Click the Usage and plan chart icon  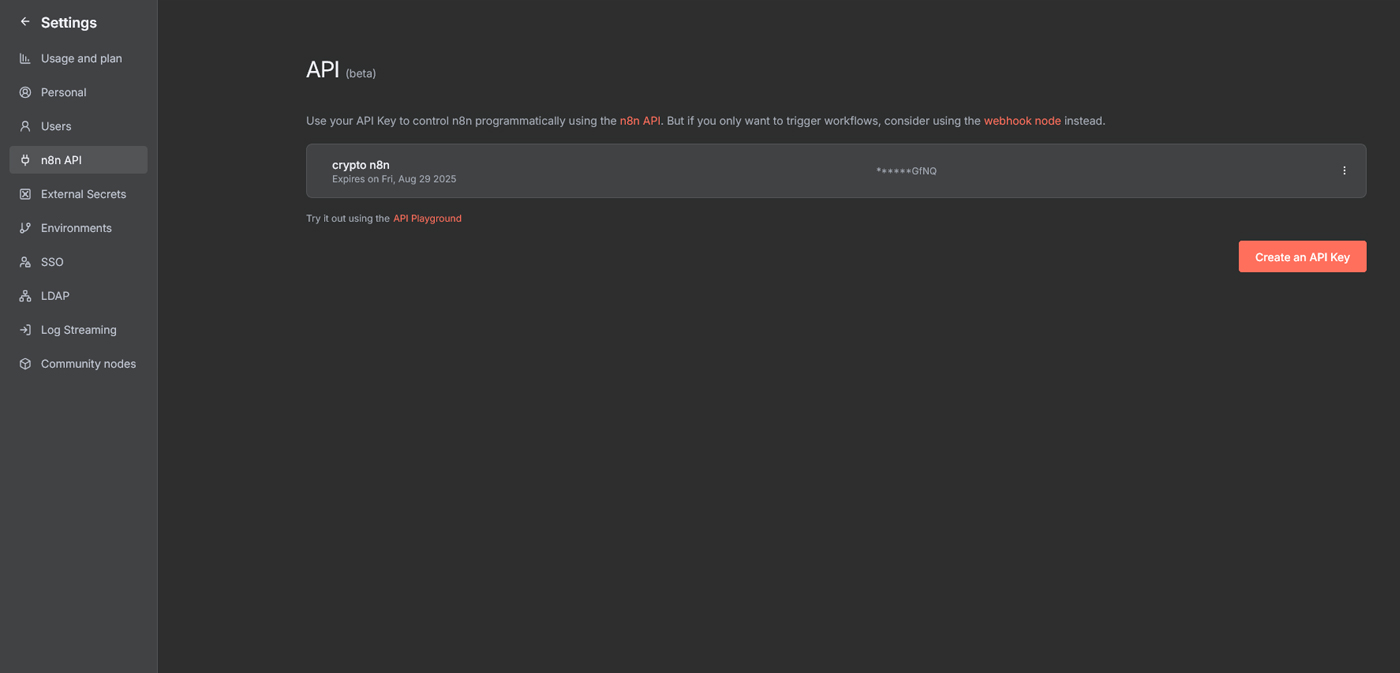pyautogui.click(x=25, y=59)
